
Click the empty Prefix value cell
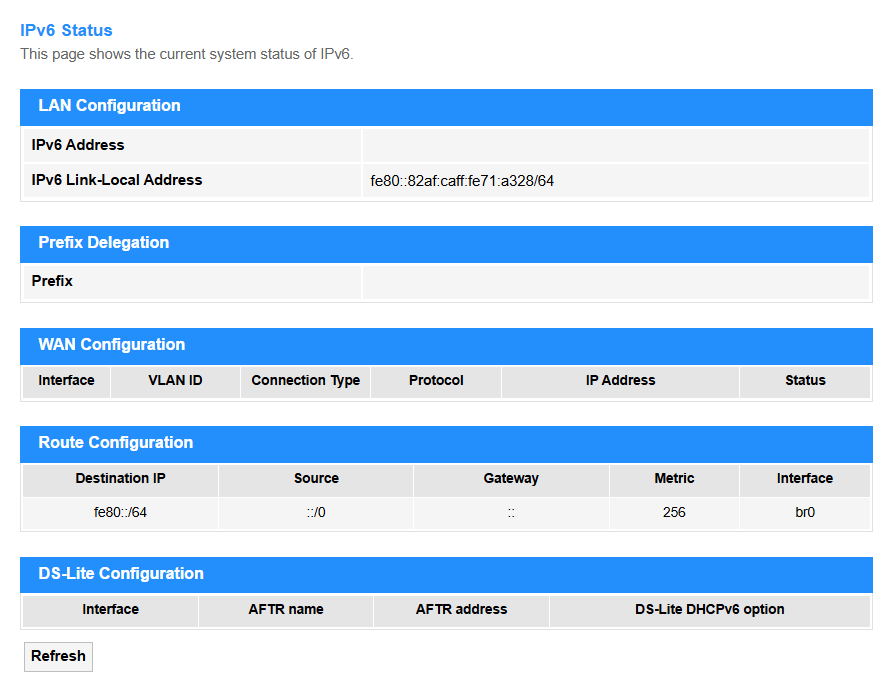[x=616, y=281]
